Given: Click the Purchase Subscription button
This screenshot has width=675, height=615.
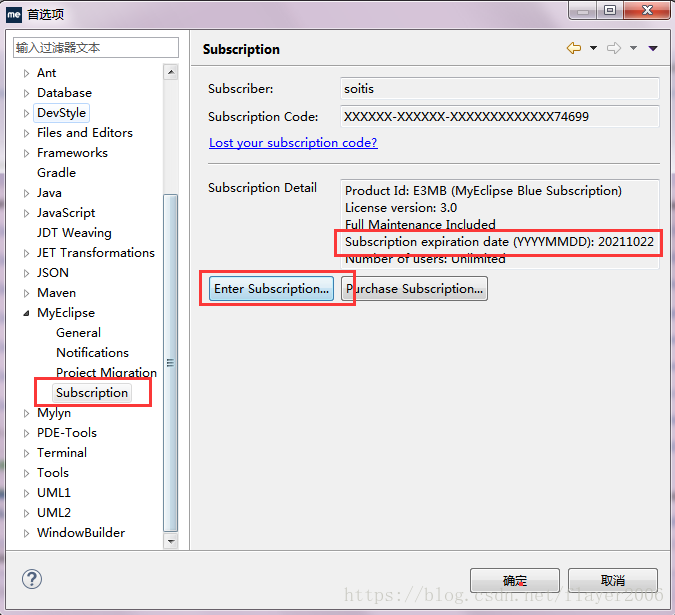Looking at the screenshot, I should (x=414, y=288).
